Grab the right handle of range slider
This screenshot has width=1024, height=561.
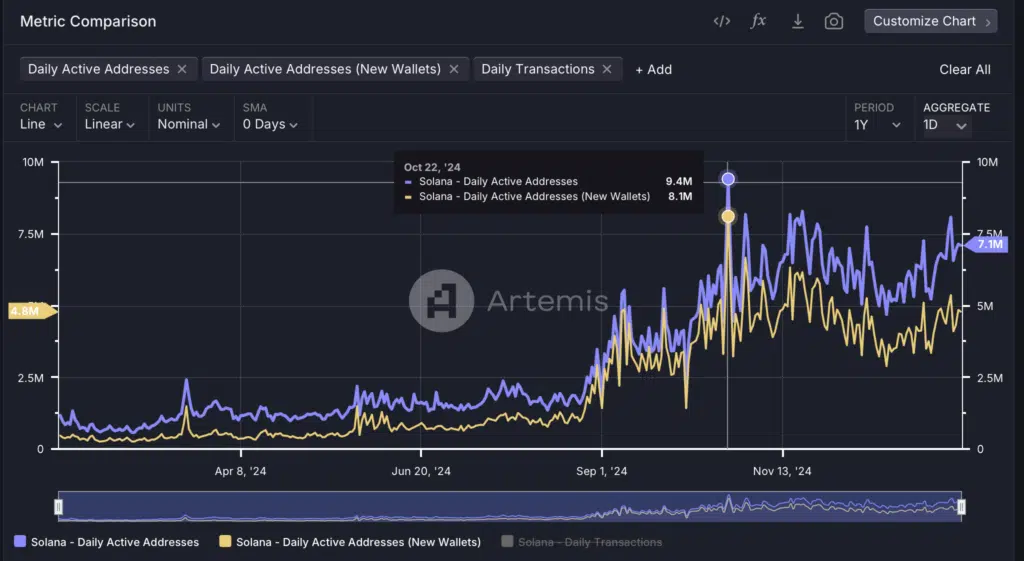961,508
